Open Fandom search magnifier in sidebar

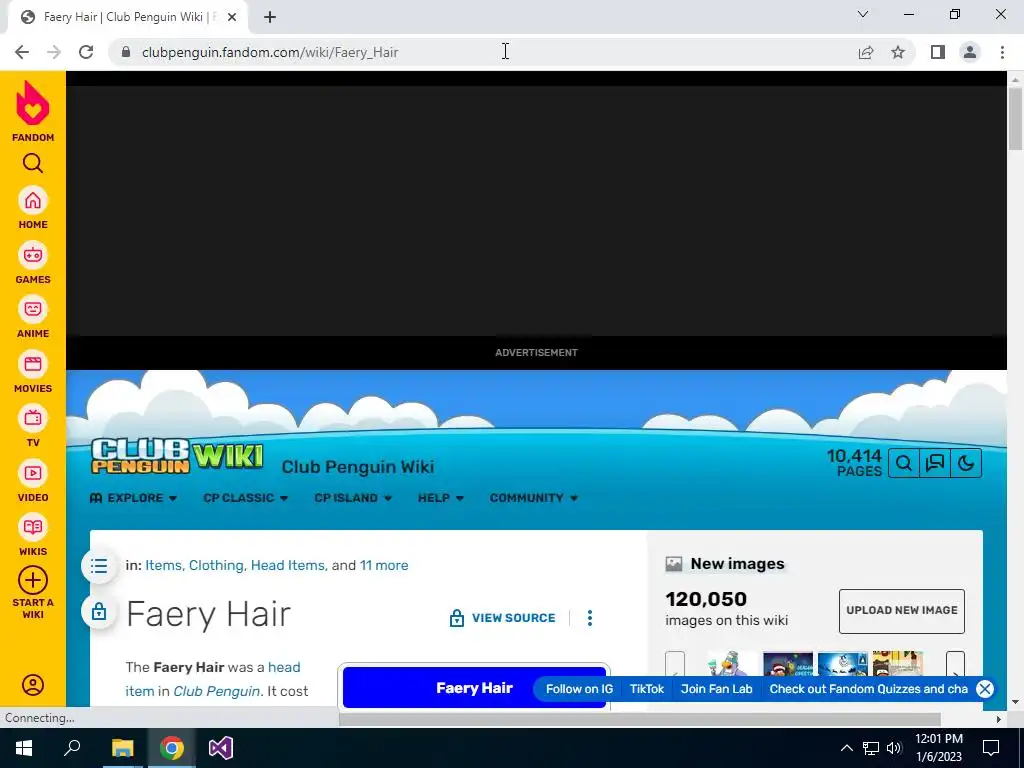33,163
